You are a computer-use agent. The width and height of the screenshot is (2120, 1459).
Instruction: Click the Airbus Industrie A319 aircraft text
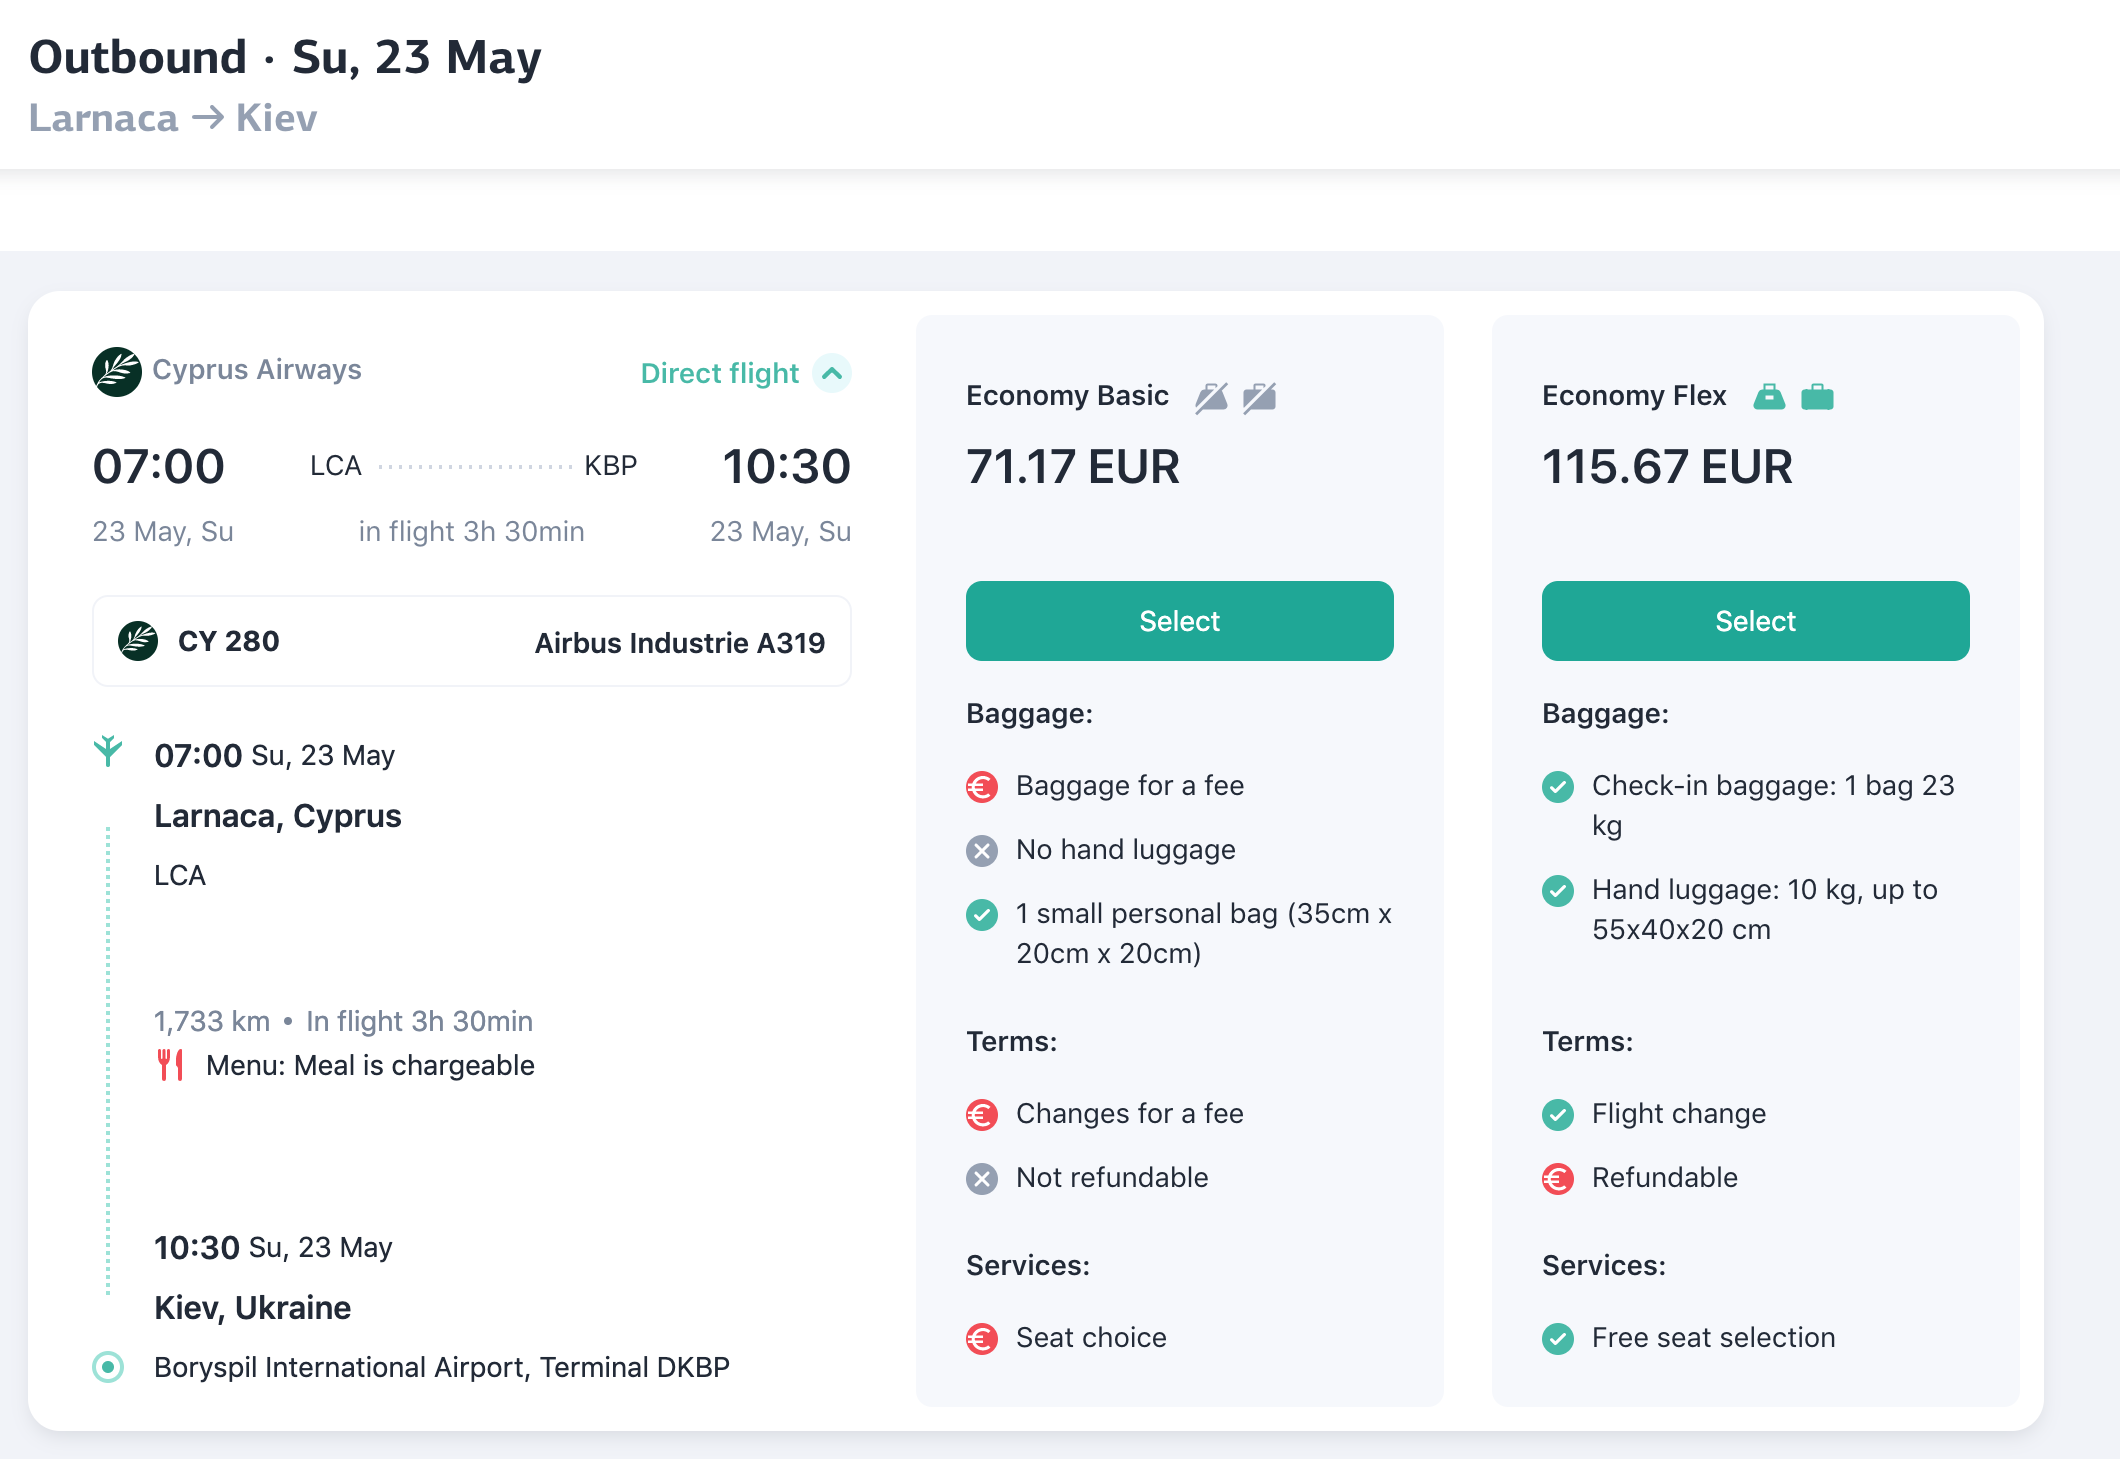click(x=680, y=643)
